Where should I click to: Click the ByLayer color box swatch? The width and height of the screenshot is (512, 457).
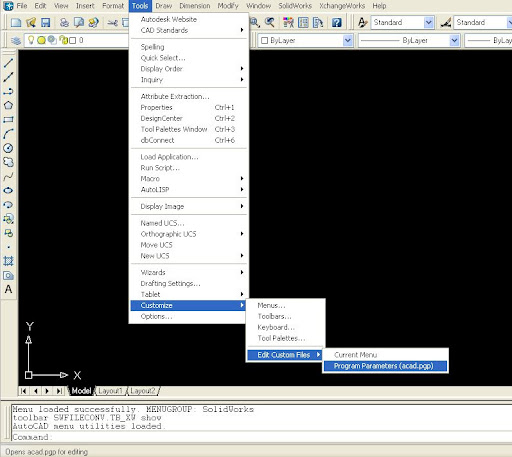[x=265, y=41]
